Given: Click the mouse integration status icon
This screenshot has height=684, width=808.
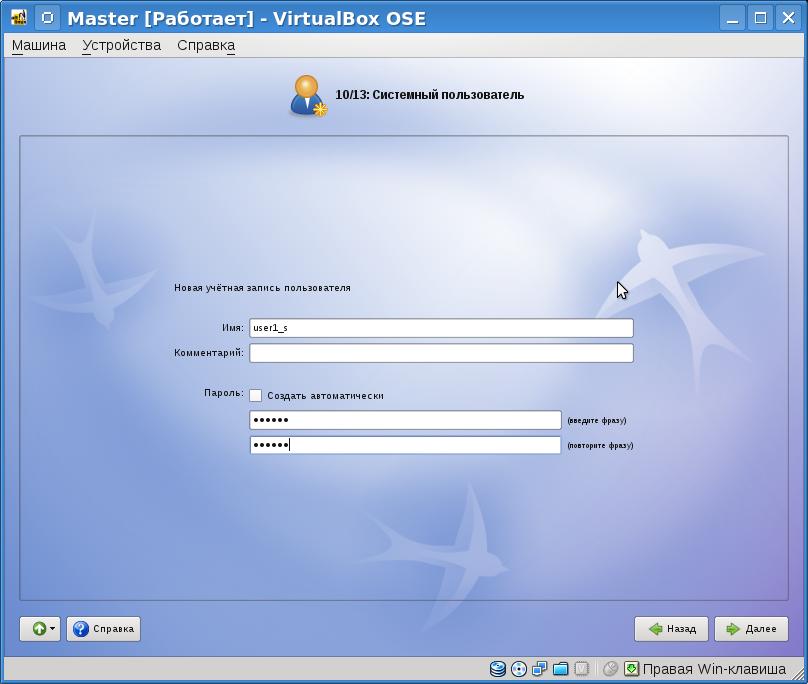Looking at the screenshot, I should 610,669.
